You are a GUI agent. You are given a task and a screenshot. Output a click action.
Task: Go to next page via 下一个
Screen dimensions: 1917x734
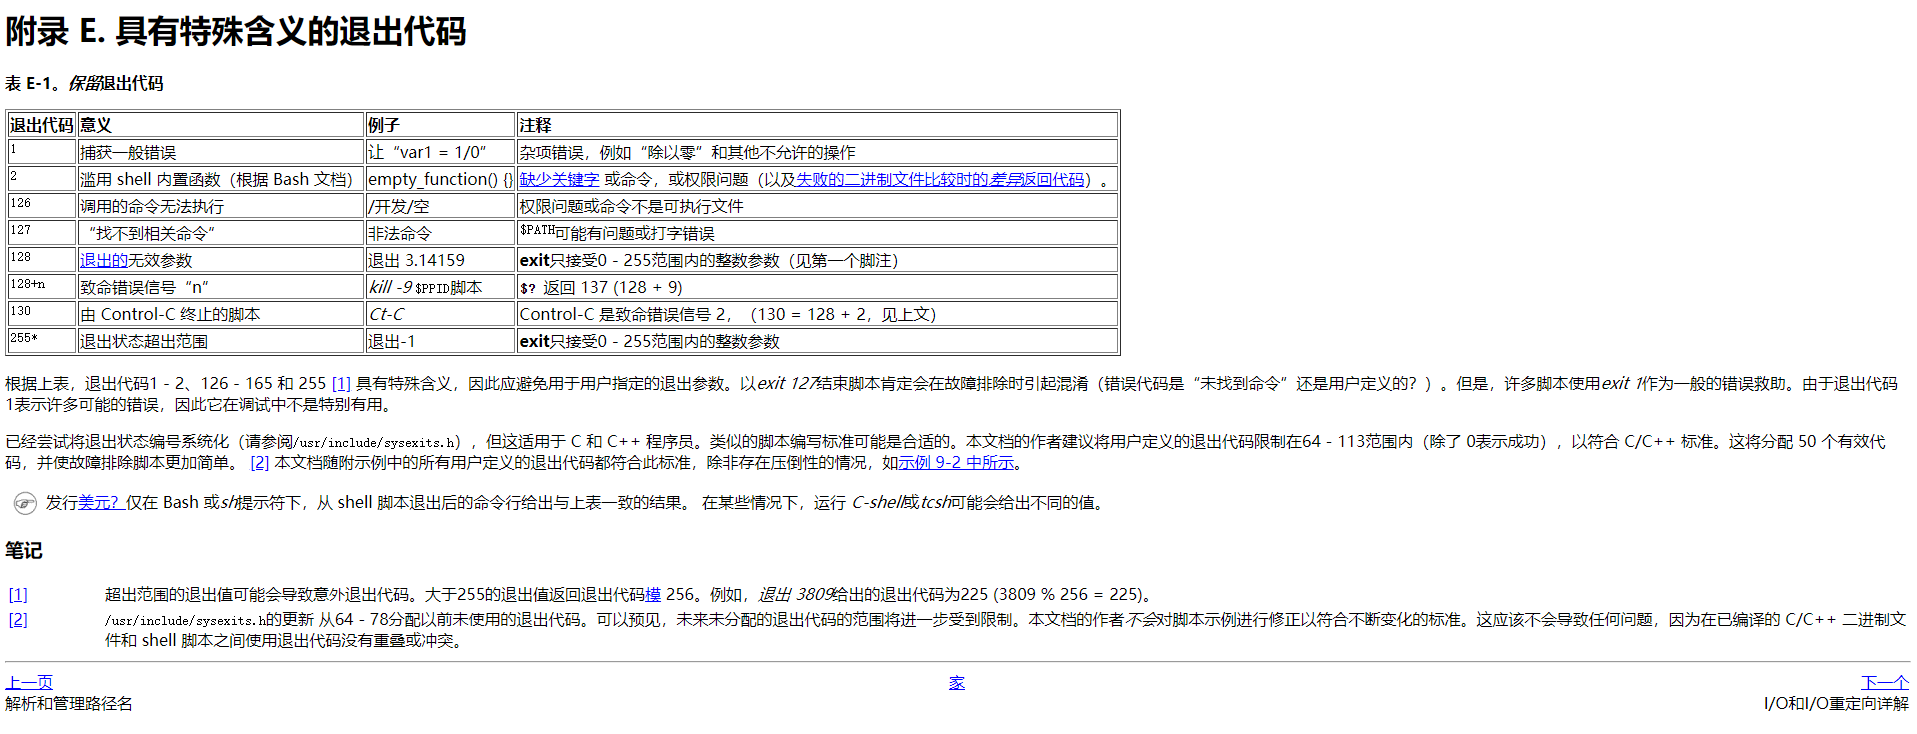(x=1885, y=682)
